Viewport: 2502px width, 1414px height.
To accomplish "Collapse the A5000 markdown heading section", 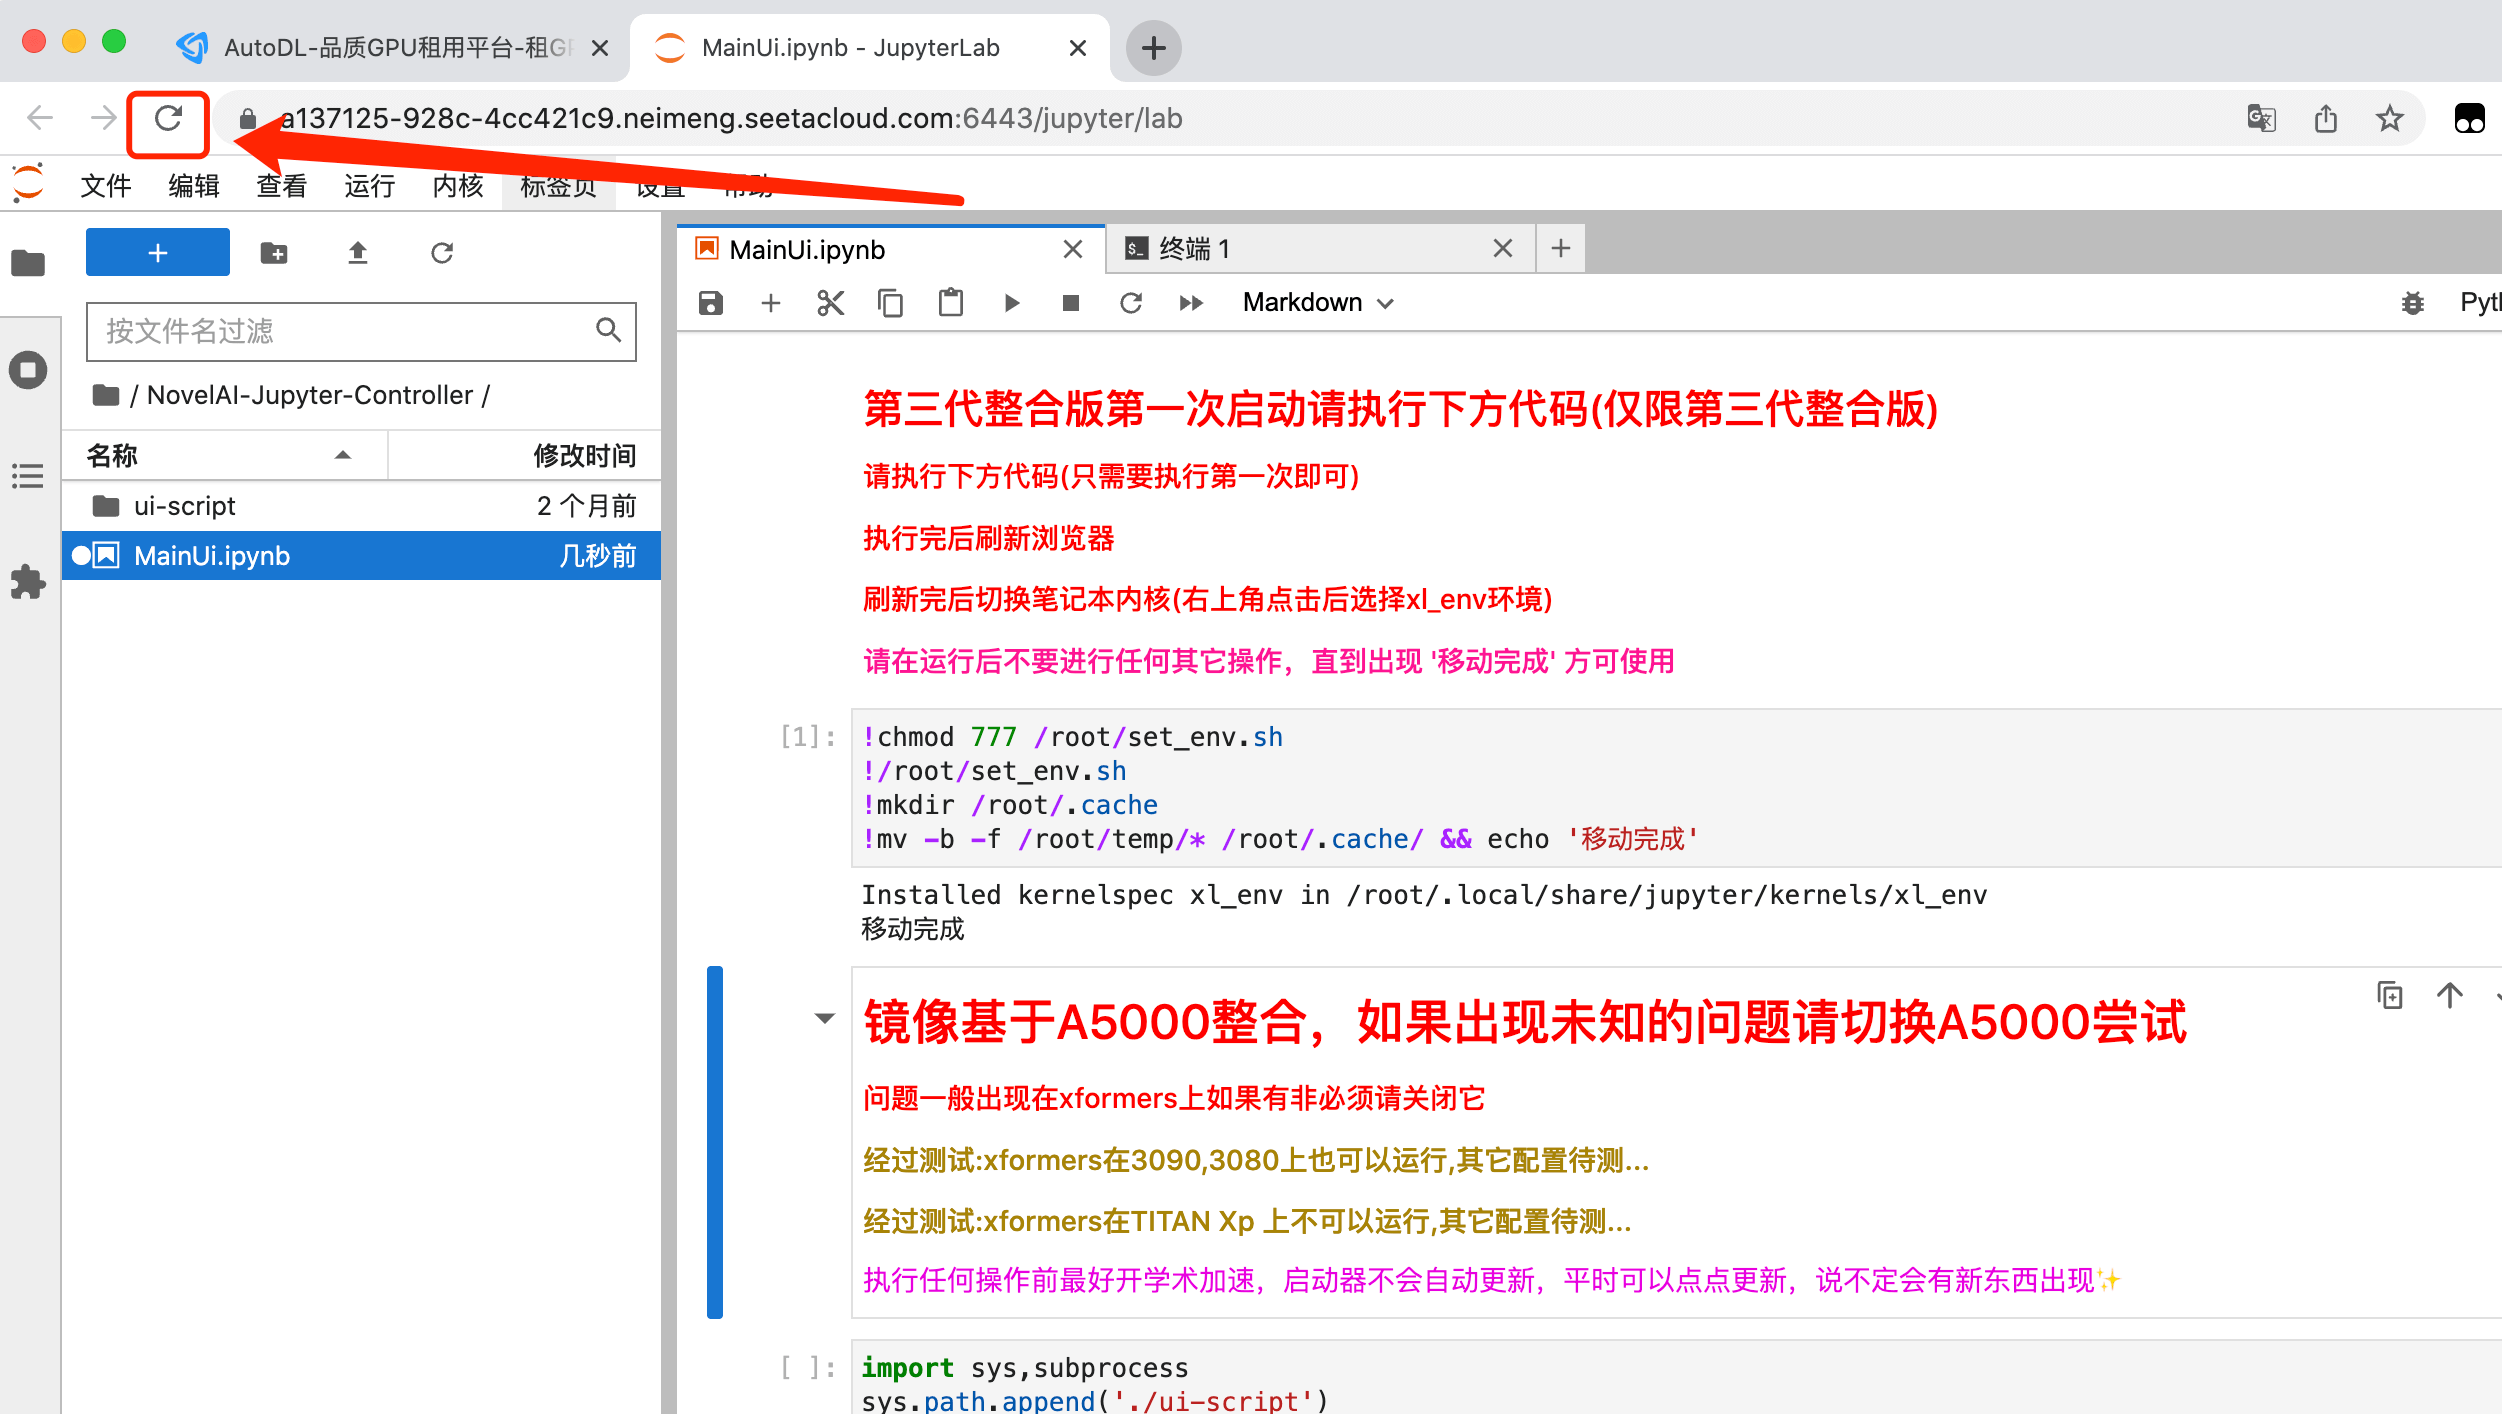I will pyautogui.click(x=824, y=1019).
